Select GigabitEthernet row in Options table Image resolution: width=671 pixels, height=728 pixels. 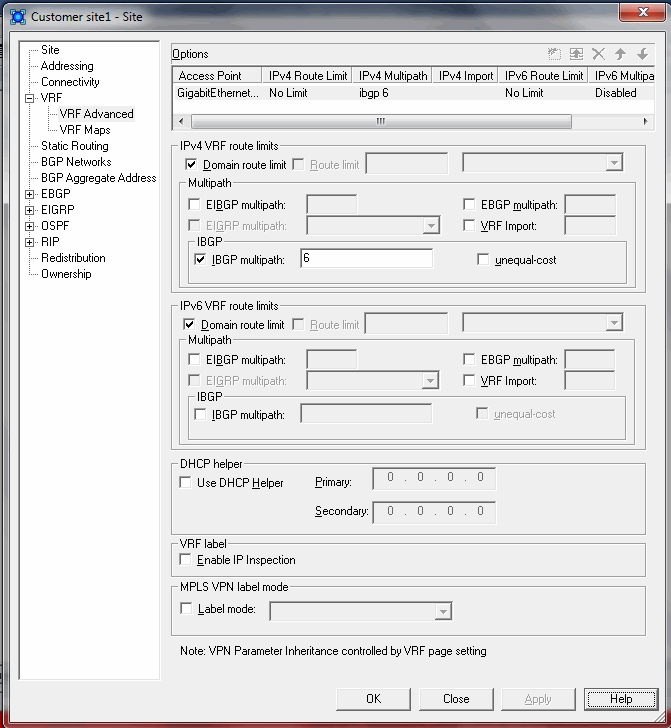[x=413, y=93]
